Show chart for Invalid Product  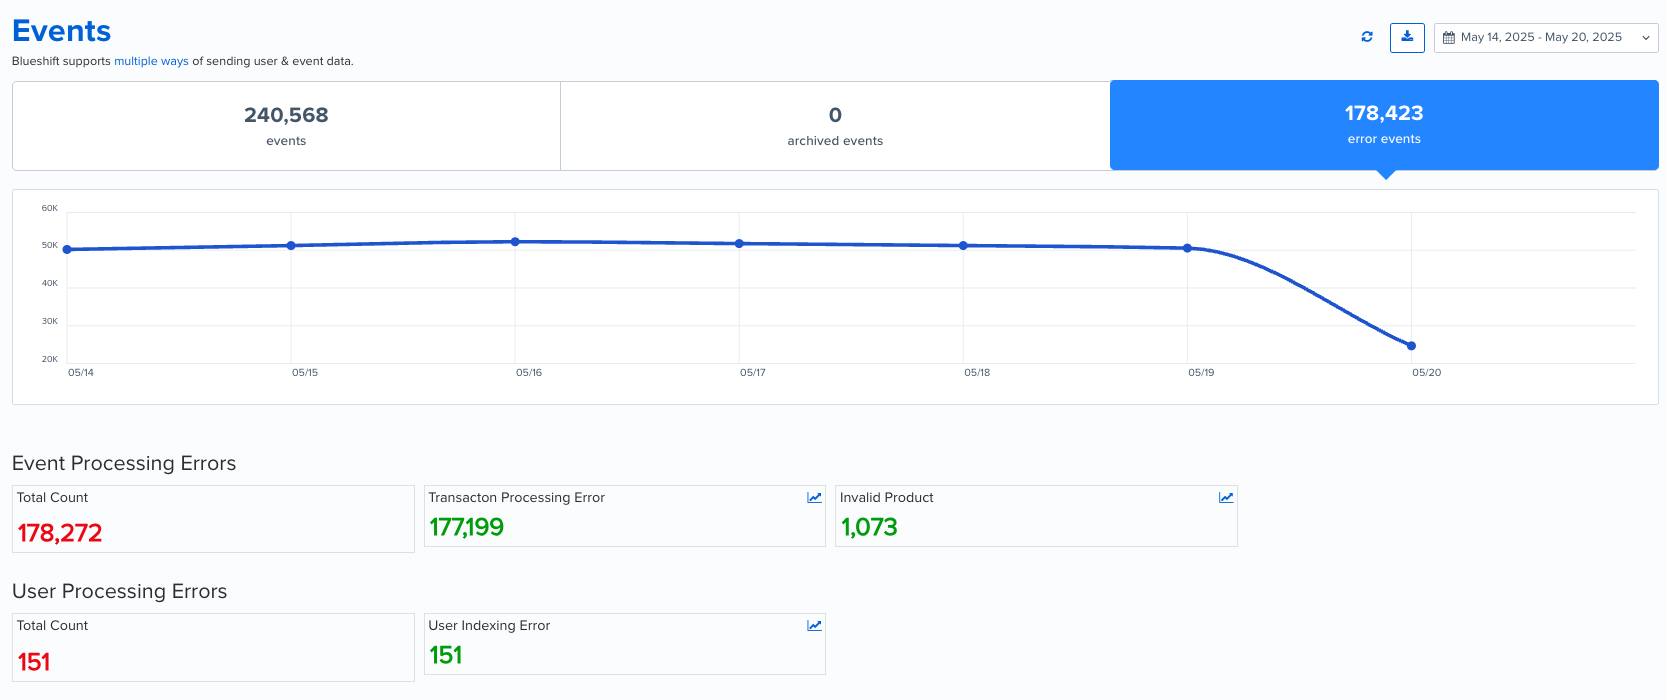pos(1226,498)
